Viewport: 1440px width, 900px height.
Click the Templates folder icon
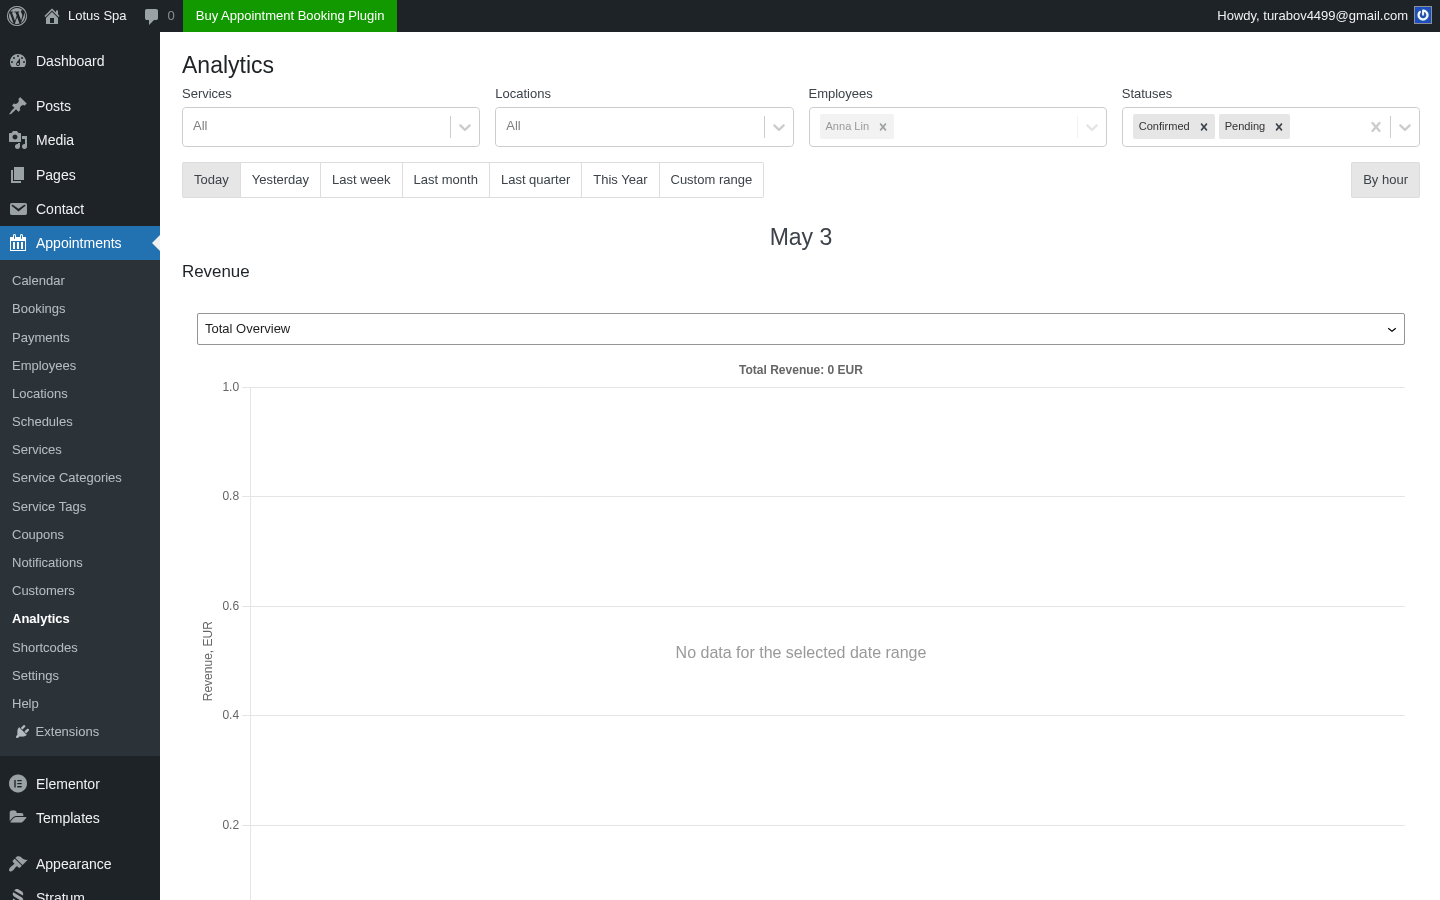[18, 818]
